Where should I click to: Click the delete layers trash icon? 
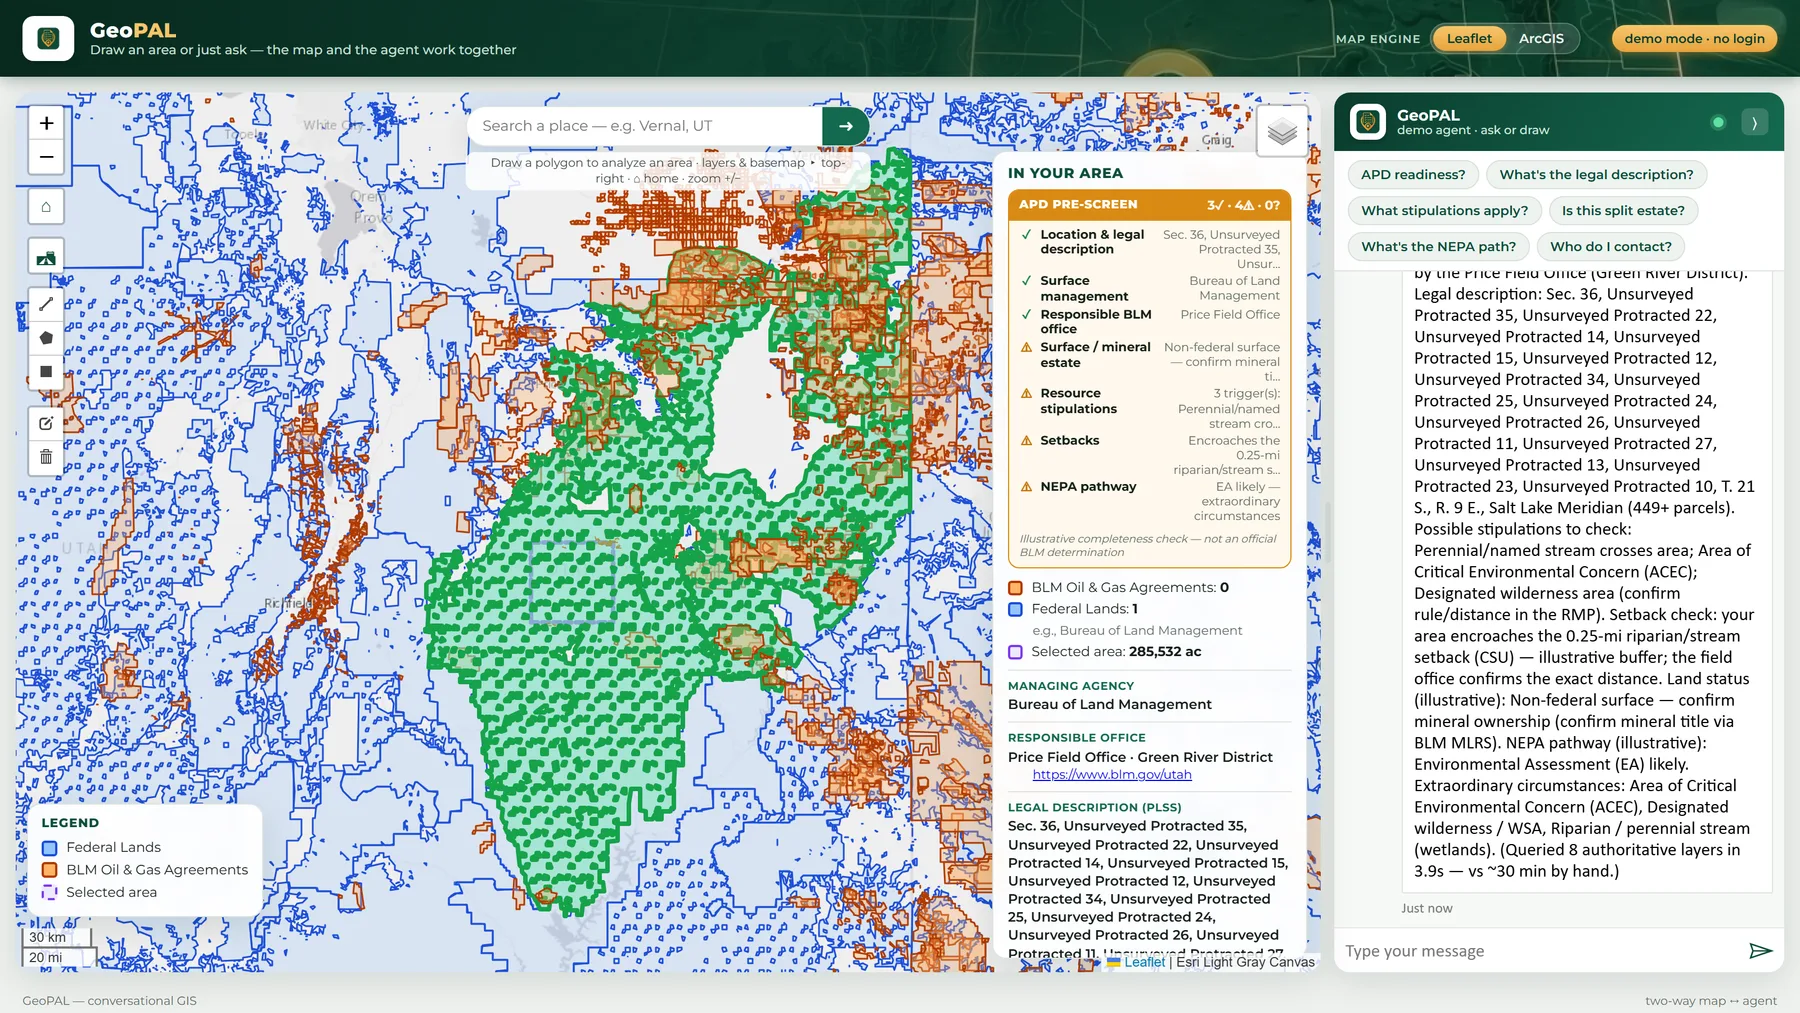46,457
